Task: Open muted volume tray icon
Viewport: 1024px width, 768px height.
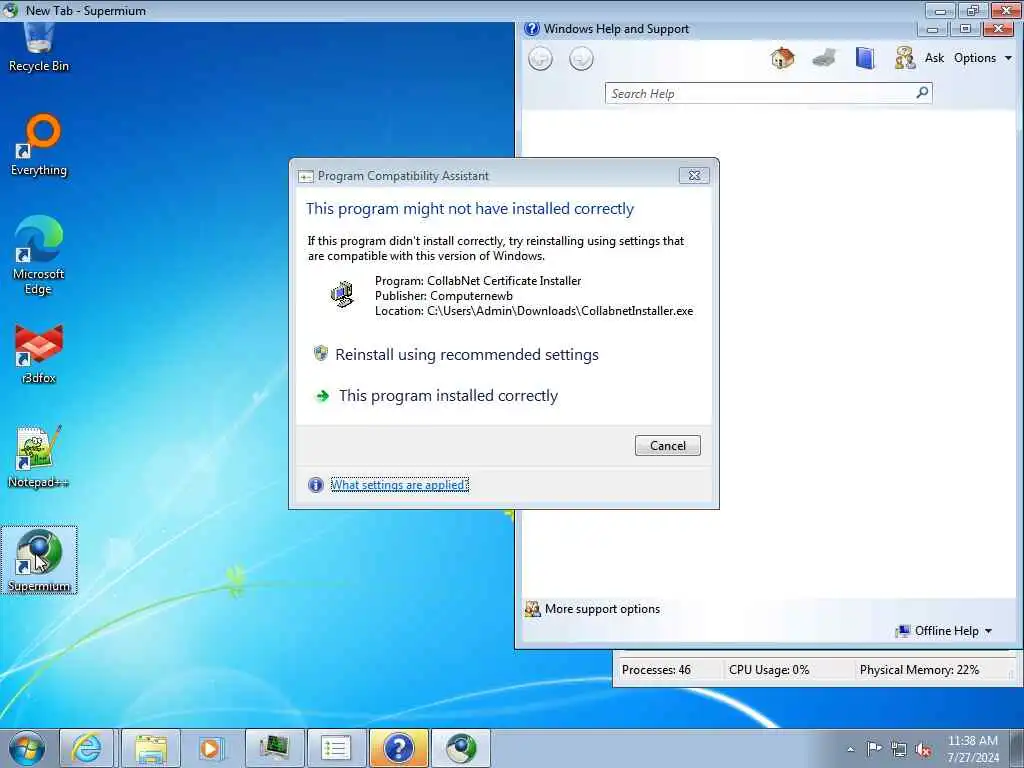Action: click(923, 749)
